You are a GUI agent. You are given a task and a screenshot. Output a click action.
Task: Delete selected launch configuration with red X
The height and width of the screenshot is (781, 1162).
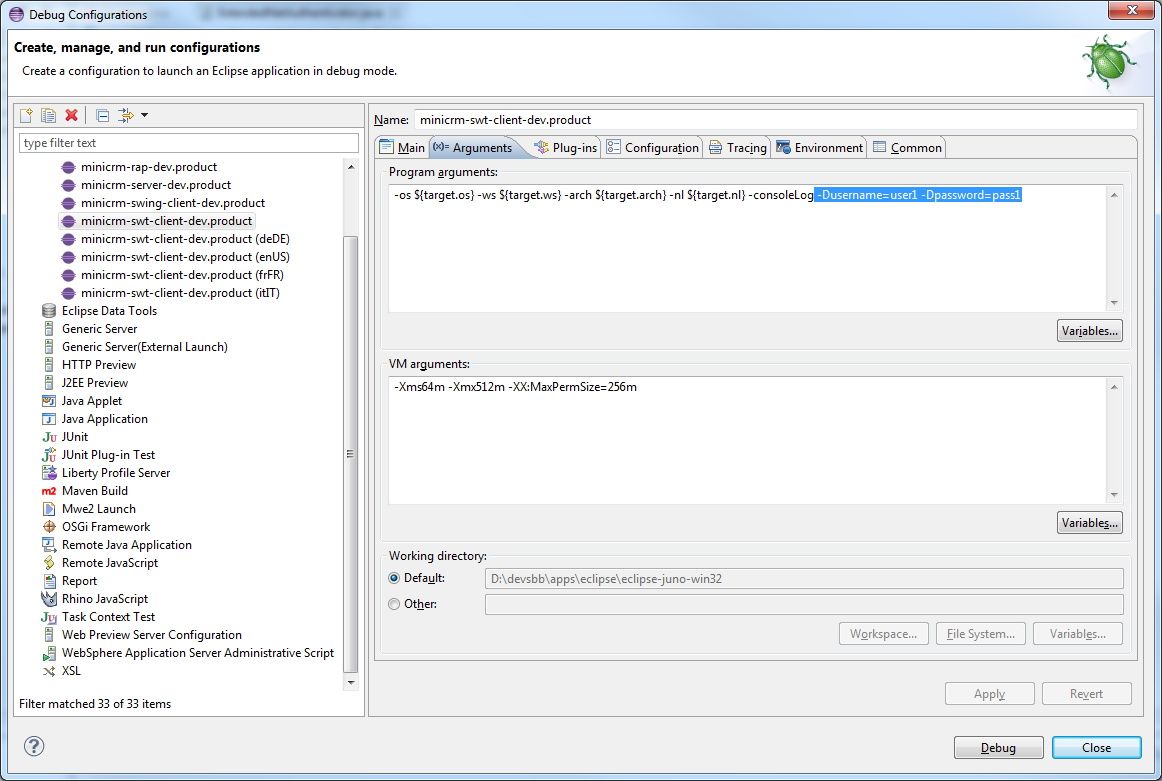pyautogui.click(x=71, y=116)
